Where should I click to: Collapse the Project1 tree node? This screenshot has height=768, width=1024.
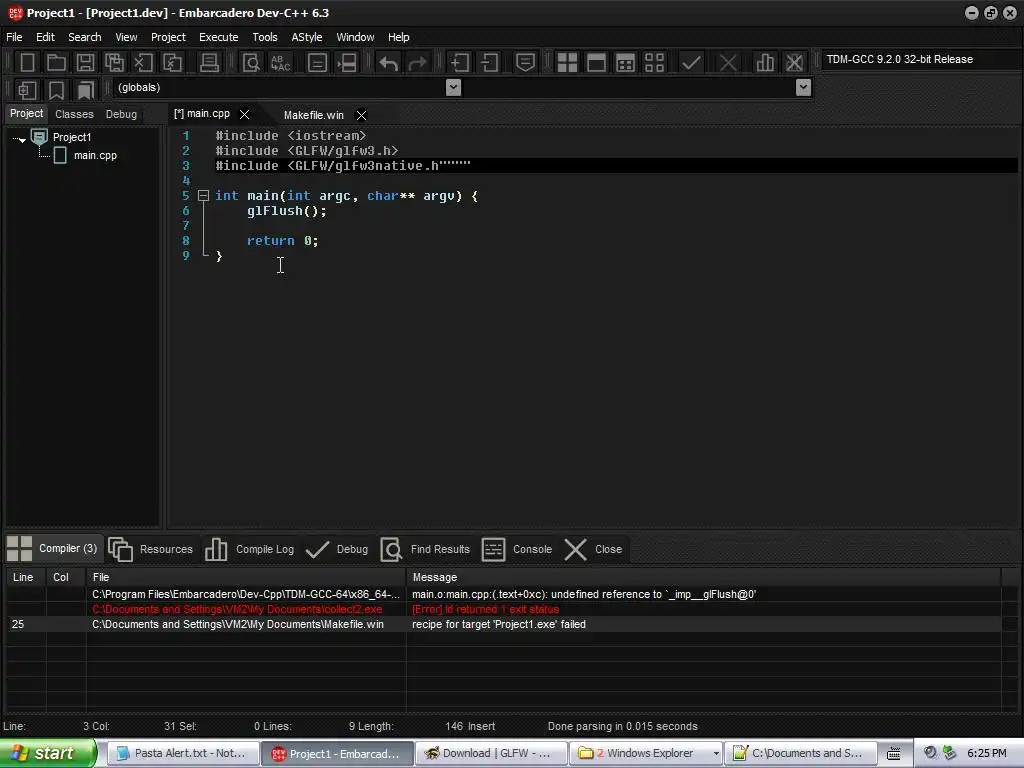pos(22,139)
